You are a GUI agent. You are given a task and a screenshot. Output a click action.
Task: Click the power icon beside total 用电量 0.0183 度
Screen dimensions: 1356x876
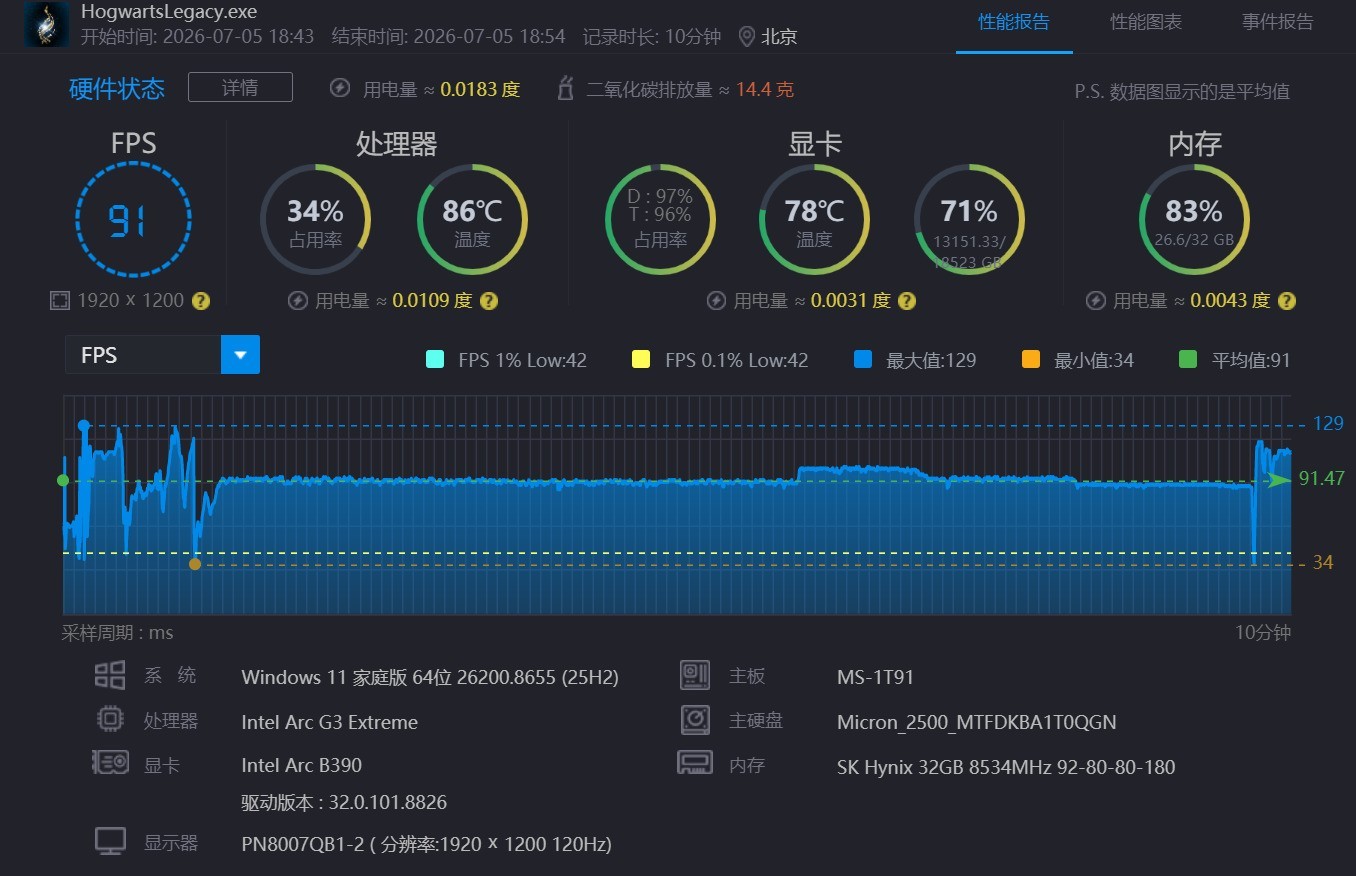(340, 88)
